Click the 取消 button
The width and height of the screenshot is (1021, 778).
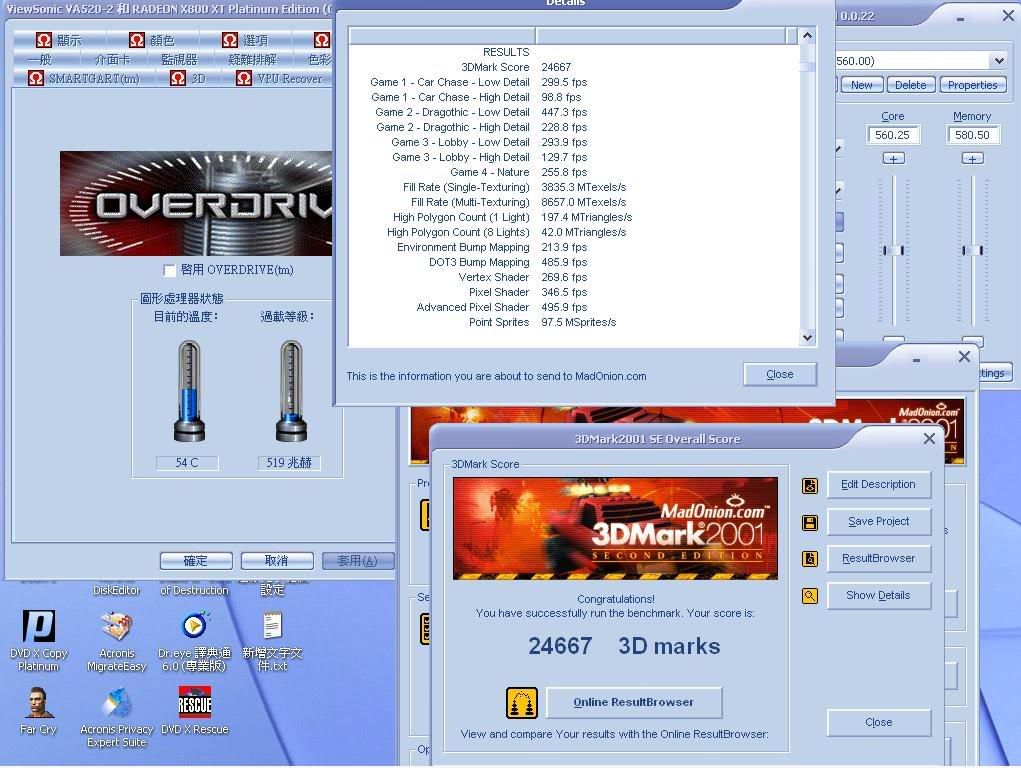tap(277, 561)
